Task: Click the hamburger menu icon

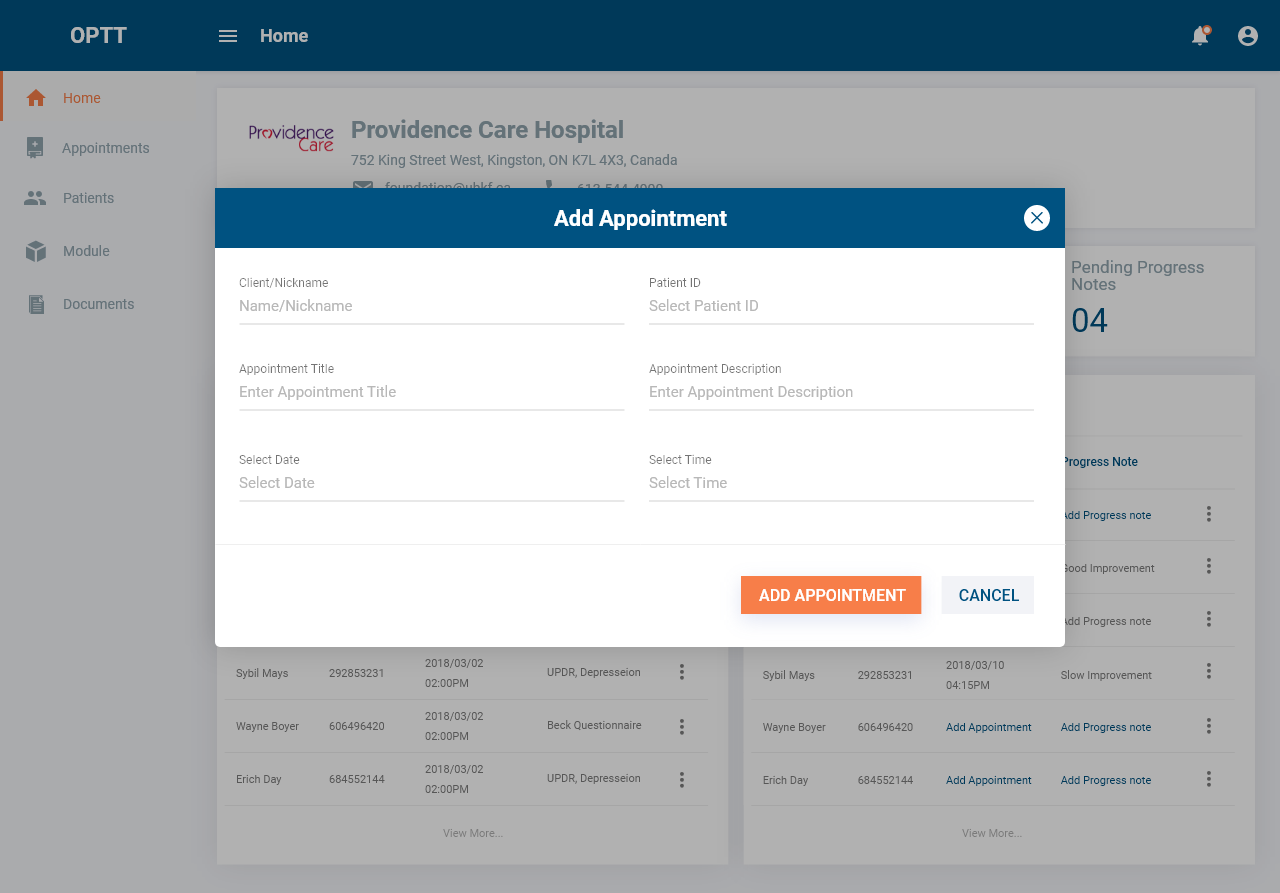Action: pos(228,36)
